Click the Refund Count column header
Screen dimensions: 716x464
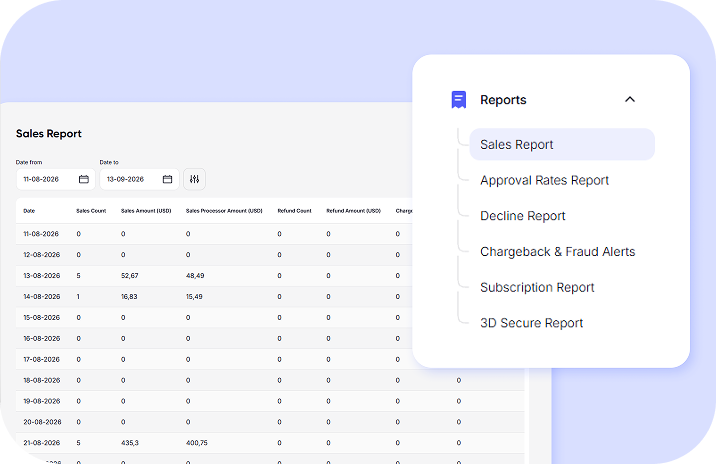coord(295,211)
